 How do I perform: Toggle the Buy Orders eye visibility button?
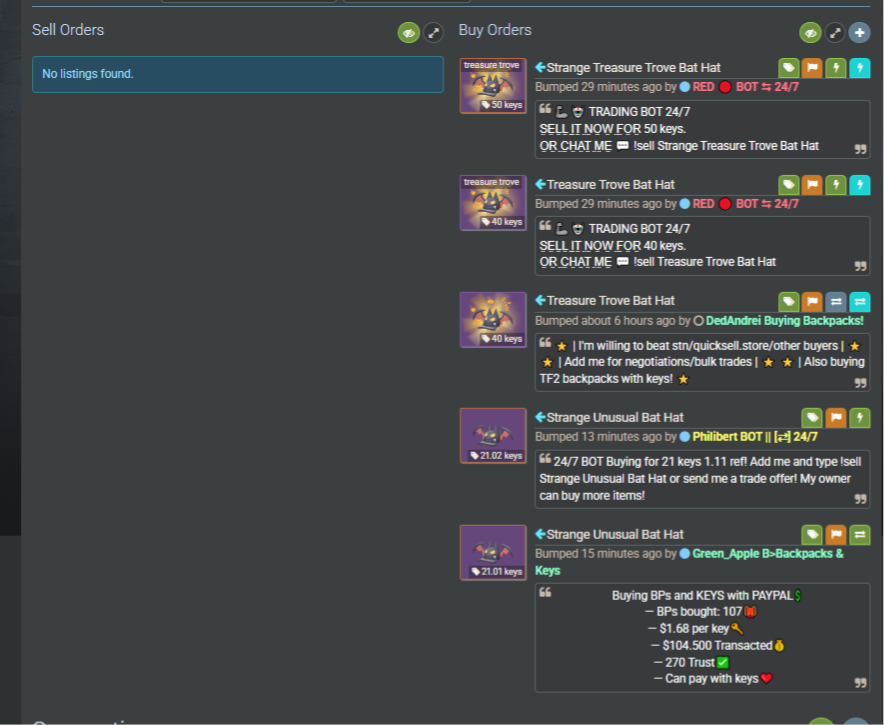coord(810,33)
